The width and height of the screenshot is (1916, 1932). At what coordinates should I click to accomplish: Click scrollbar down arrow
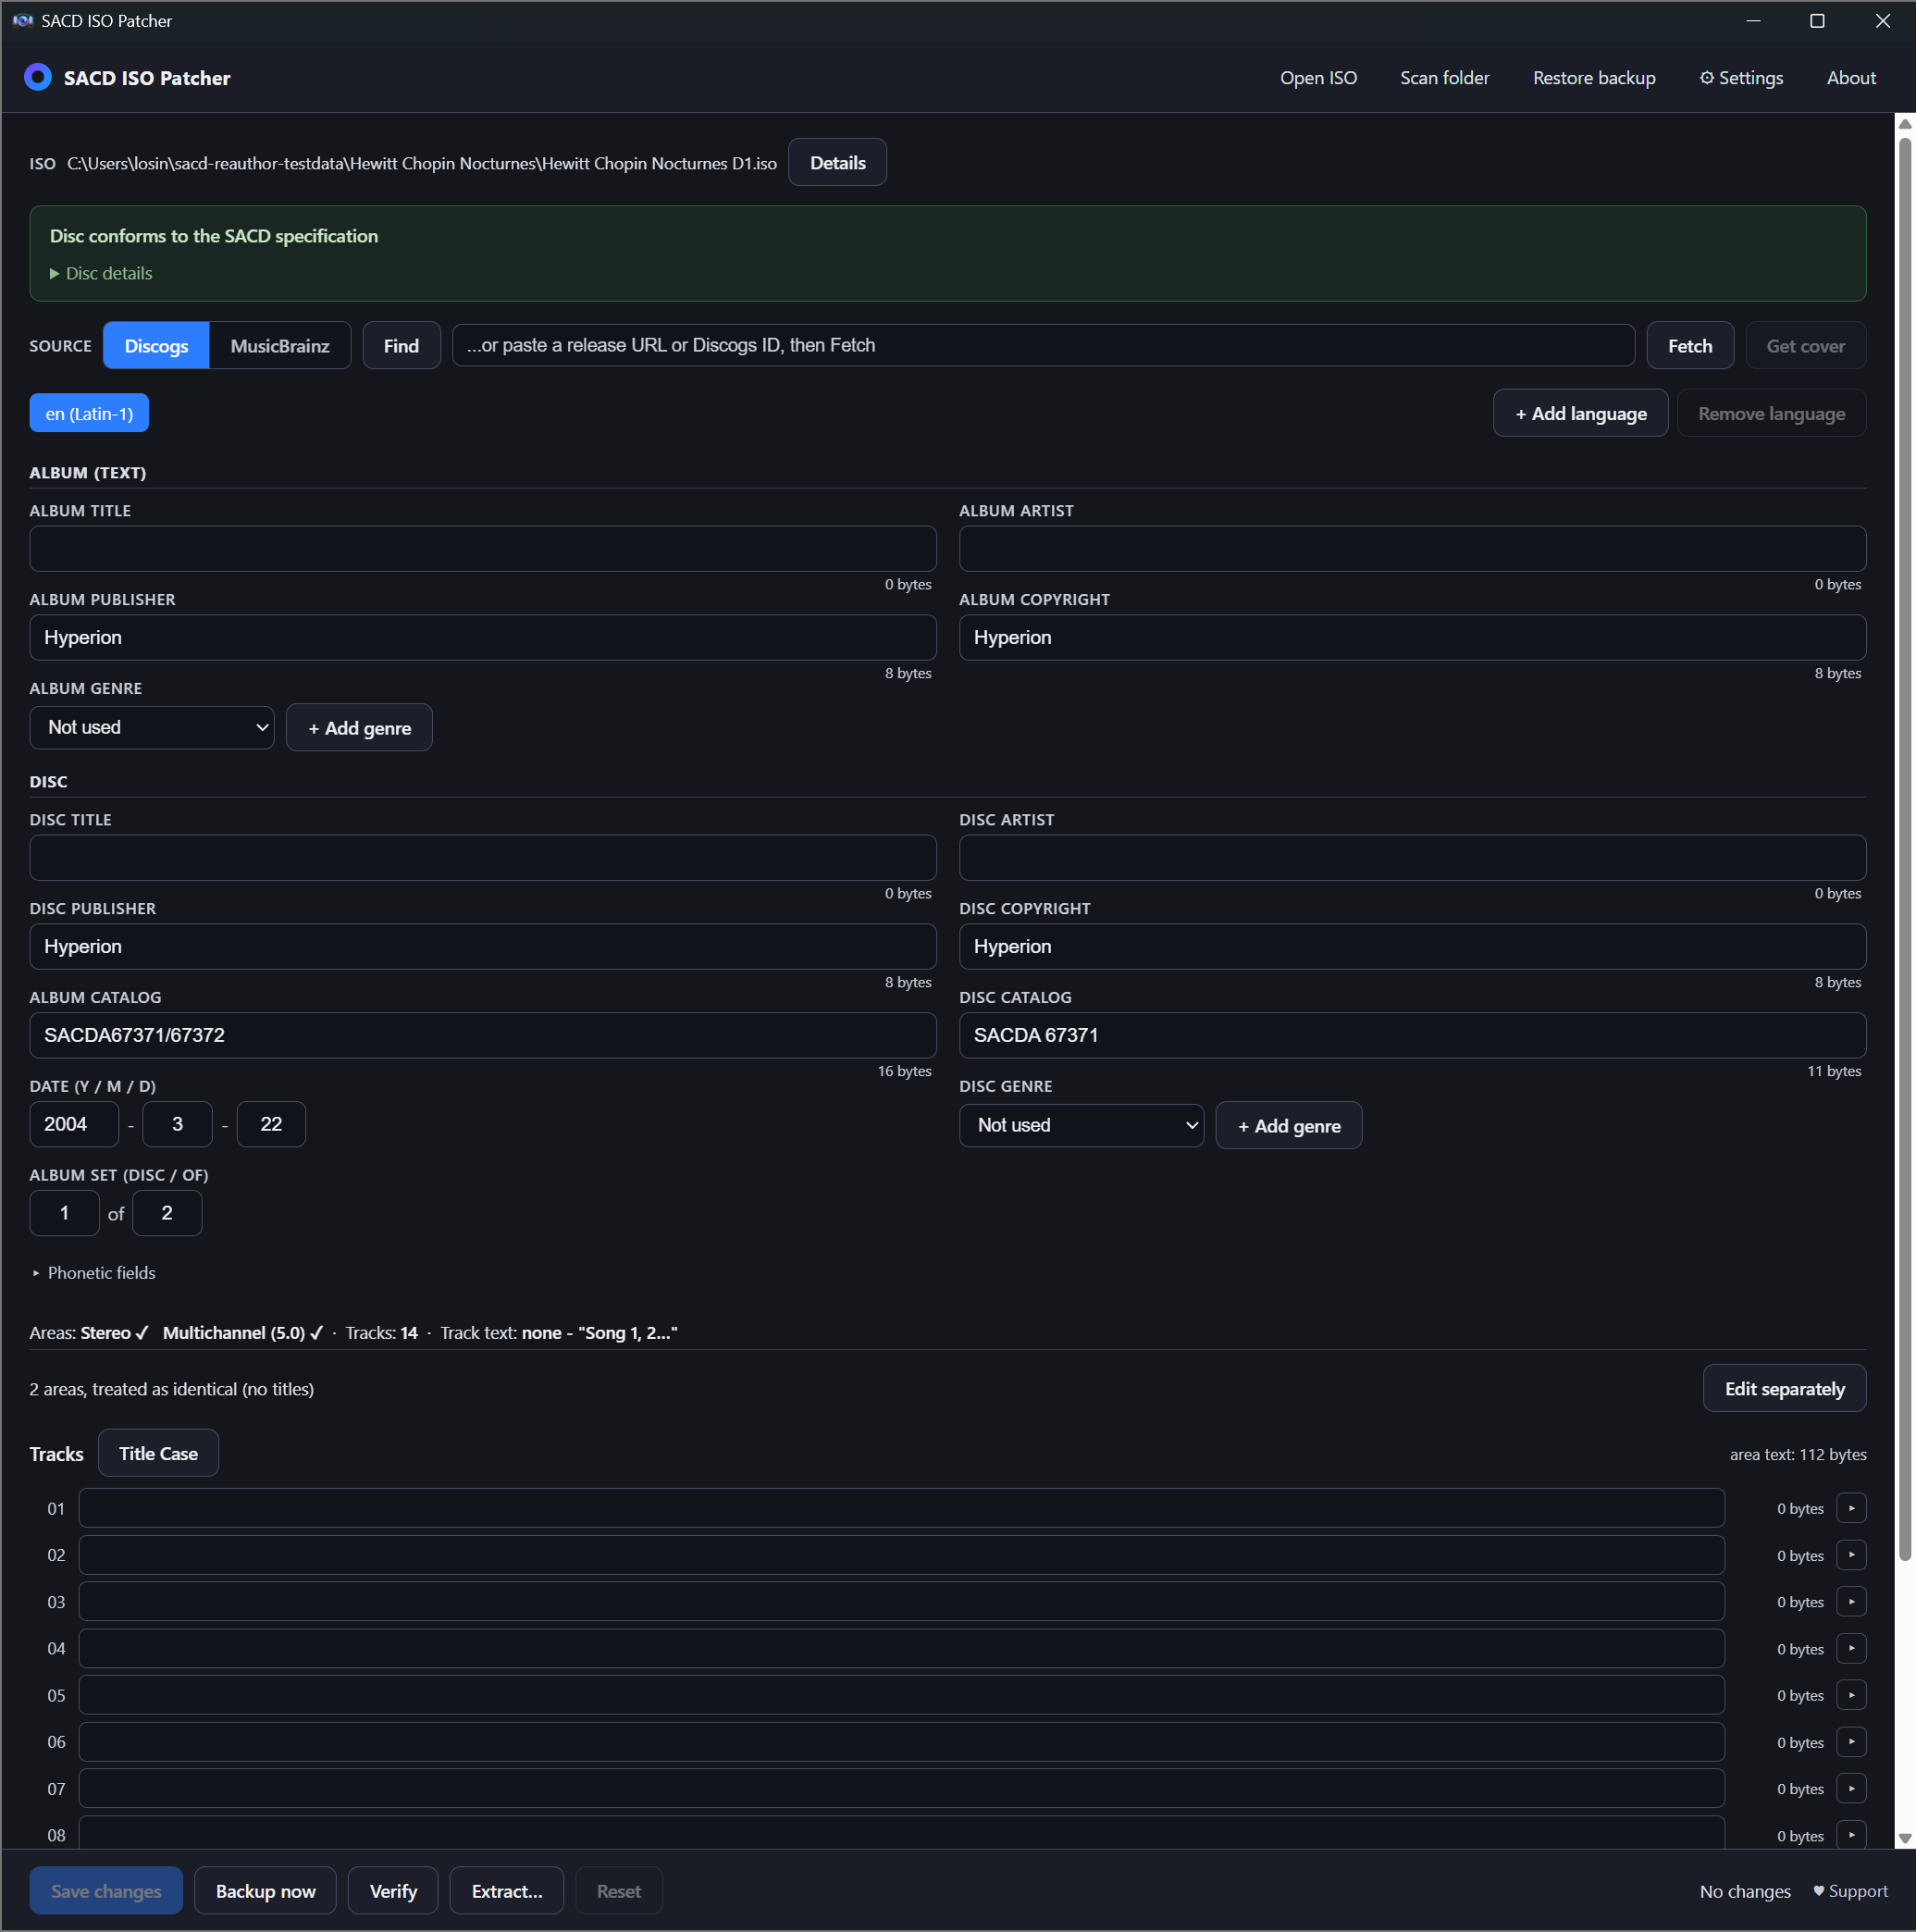(1904, 1838)
